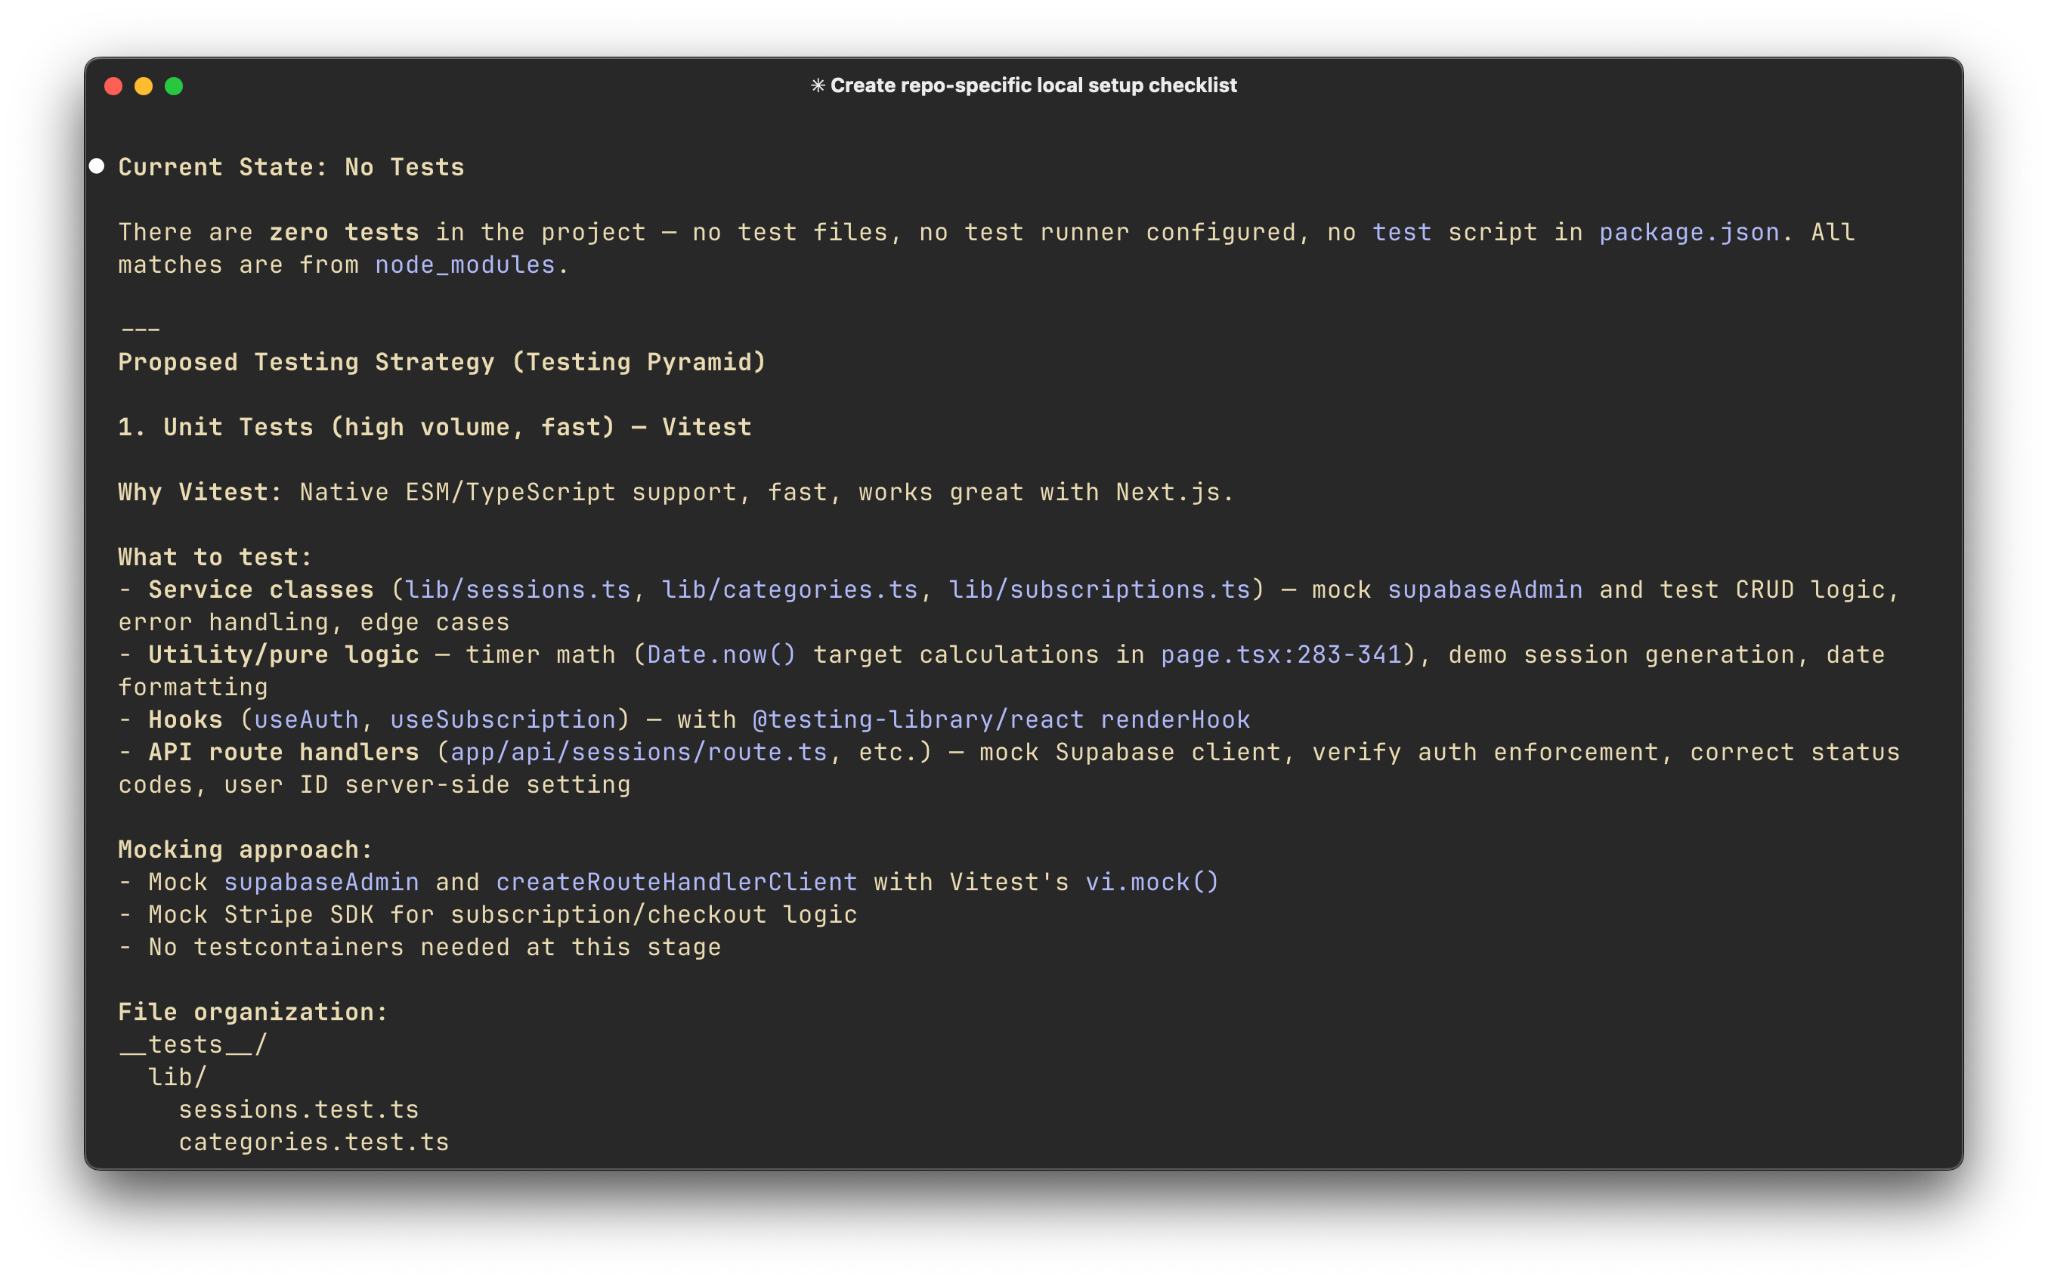The image size is (2048, 1282).
Task: Open lib/categories.ts file reference
Action: 790,590
